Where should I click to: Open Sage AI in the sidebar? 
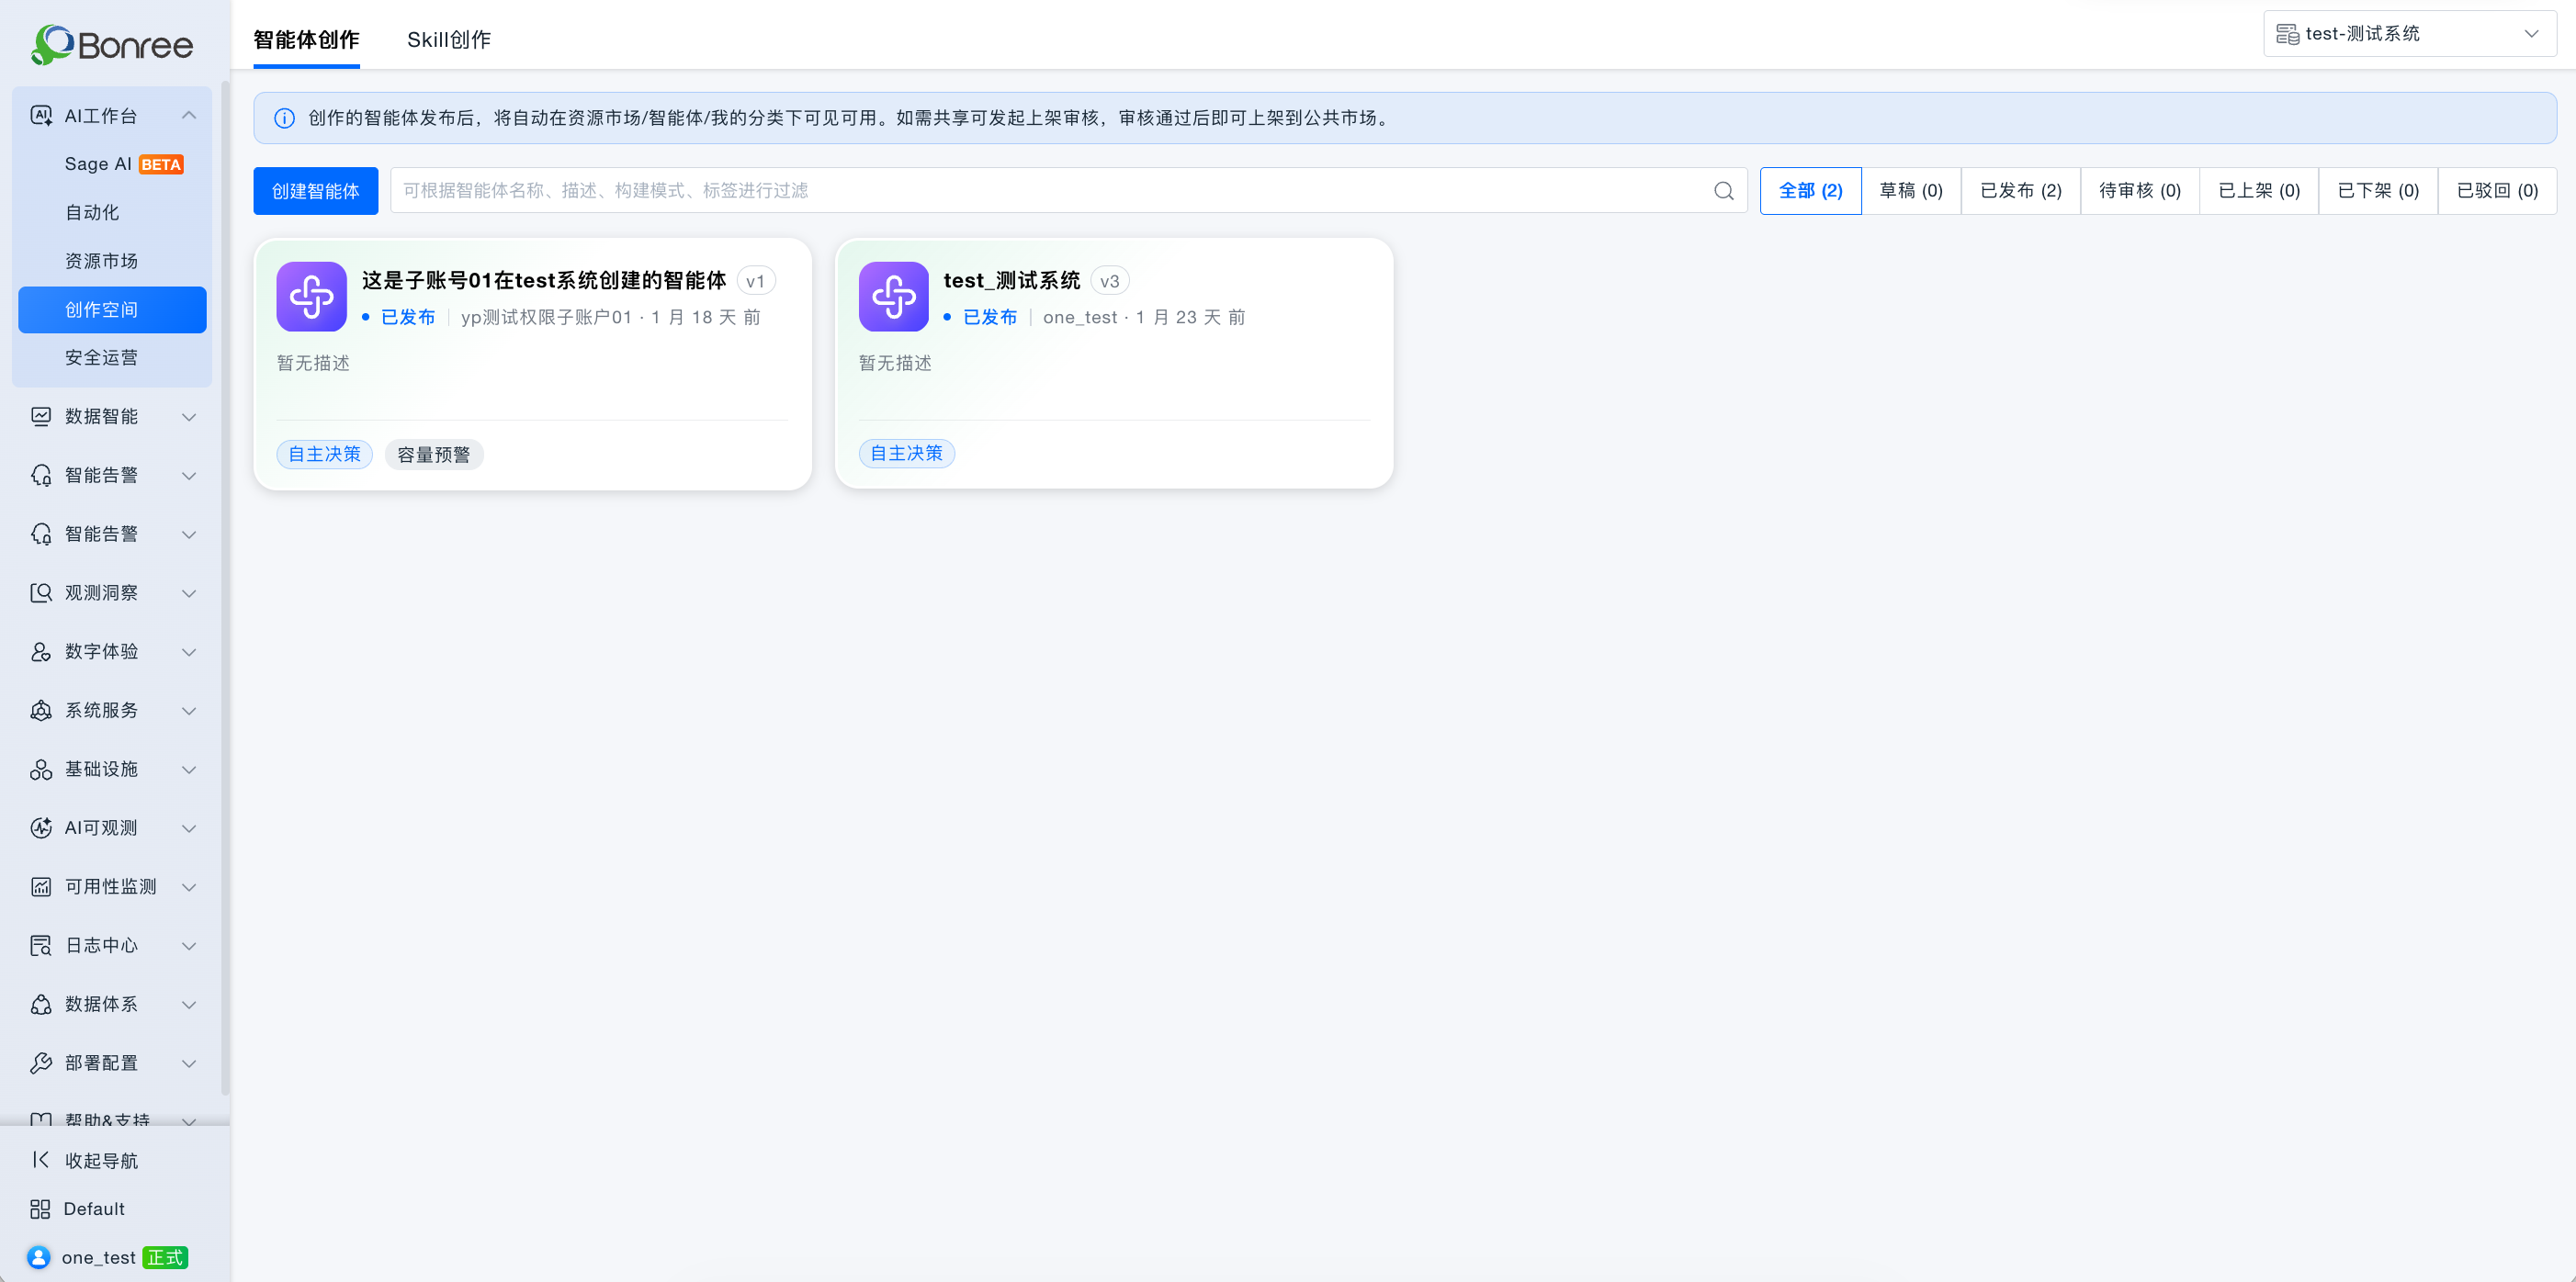click(112, 165)
